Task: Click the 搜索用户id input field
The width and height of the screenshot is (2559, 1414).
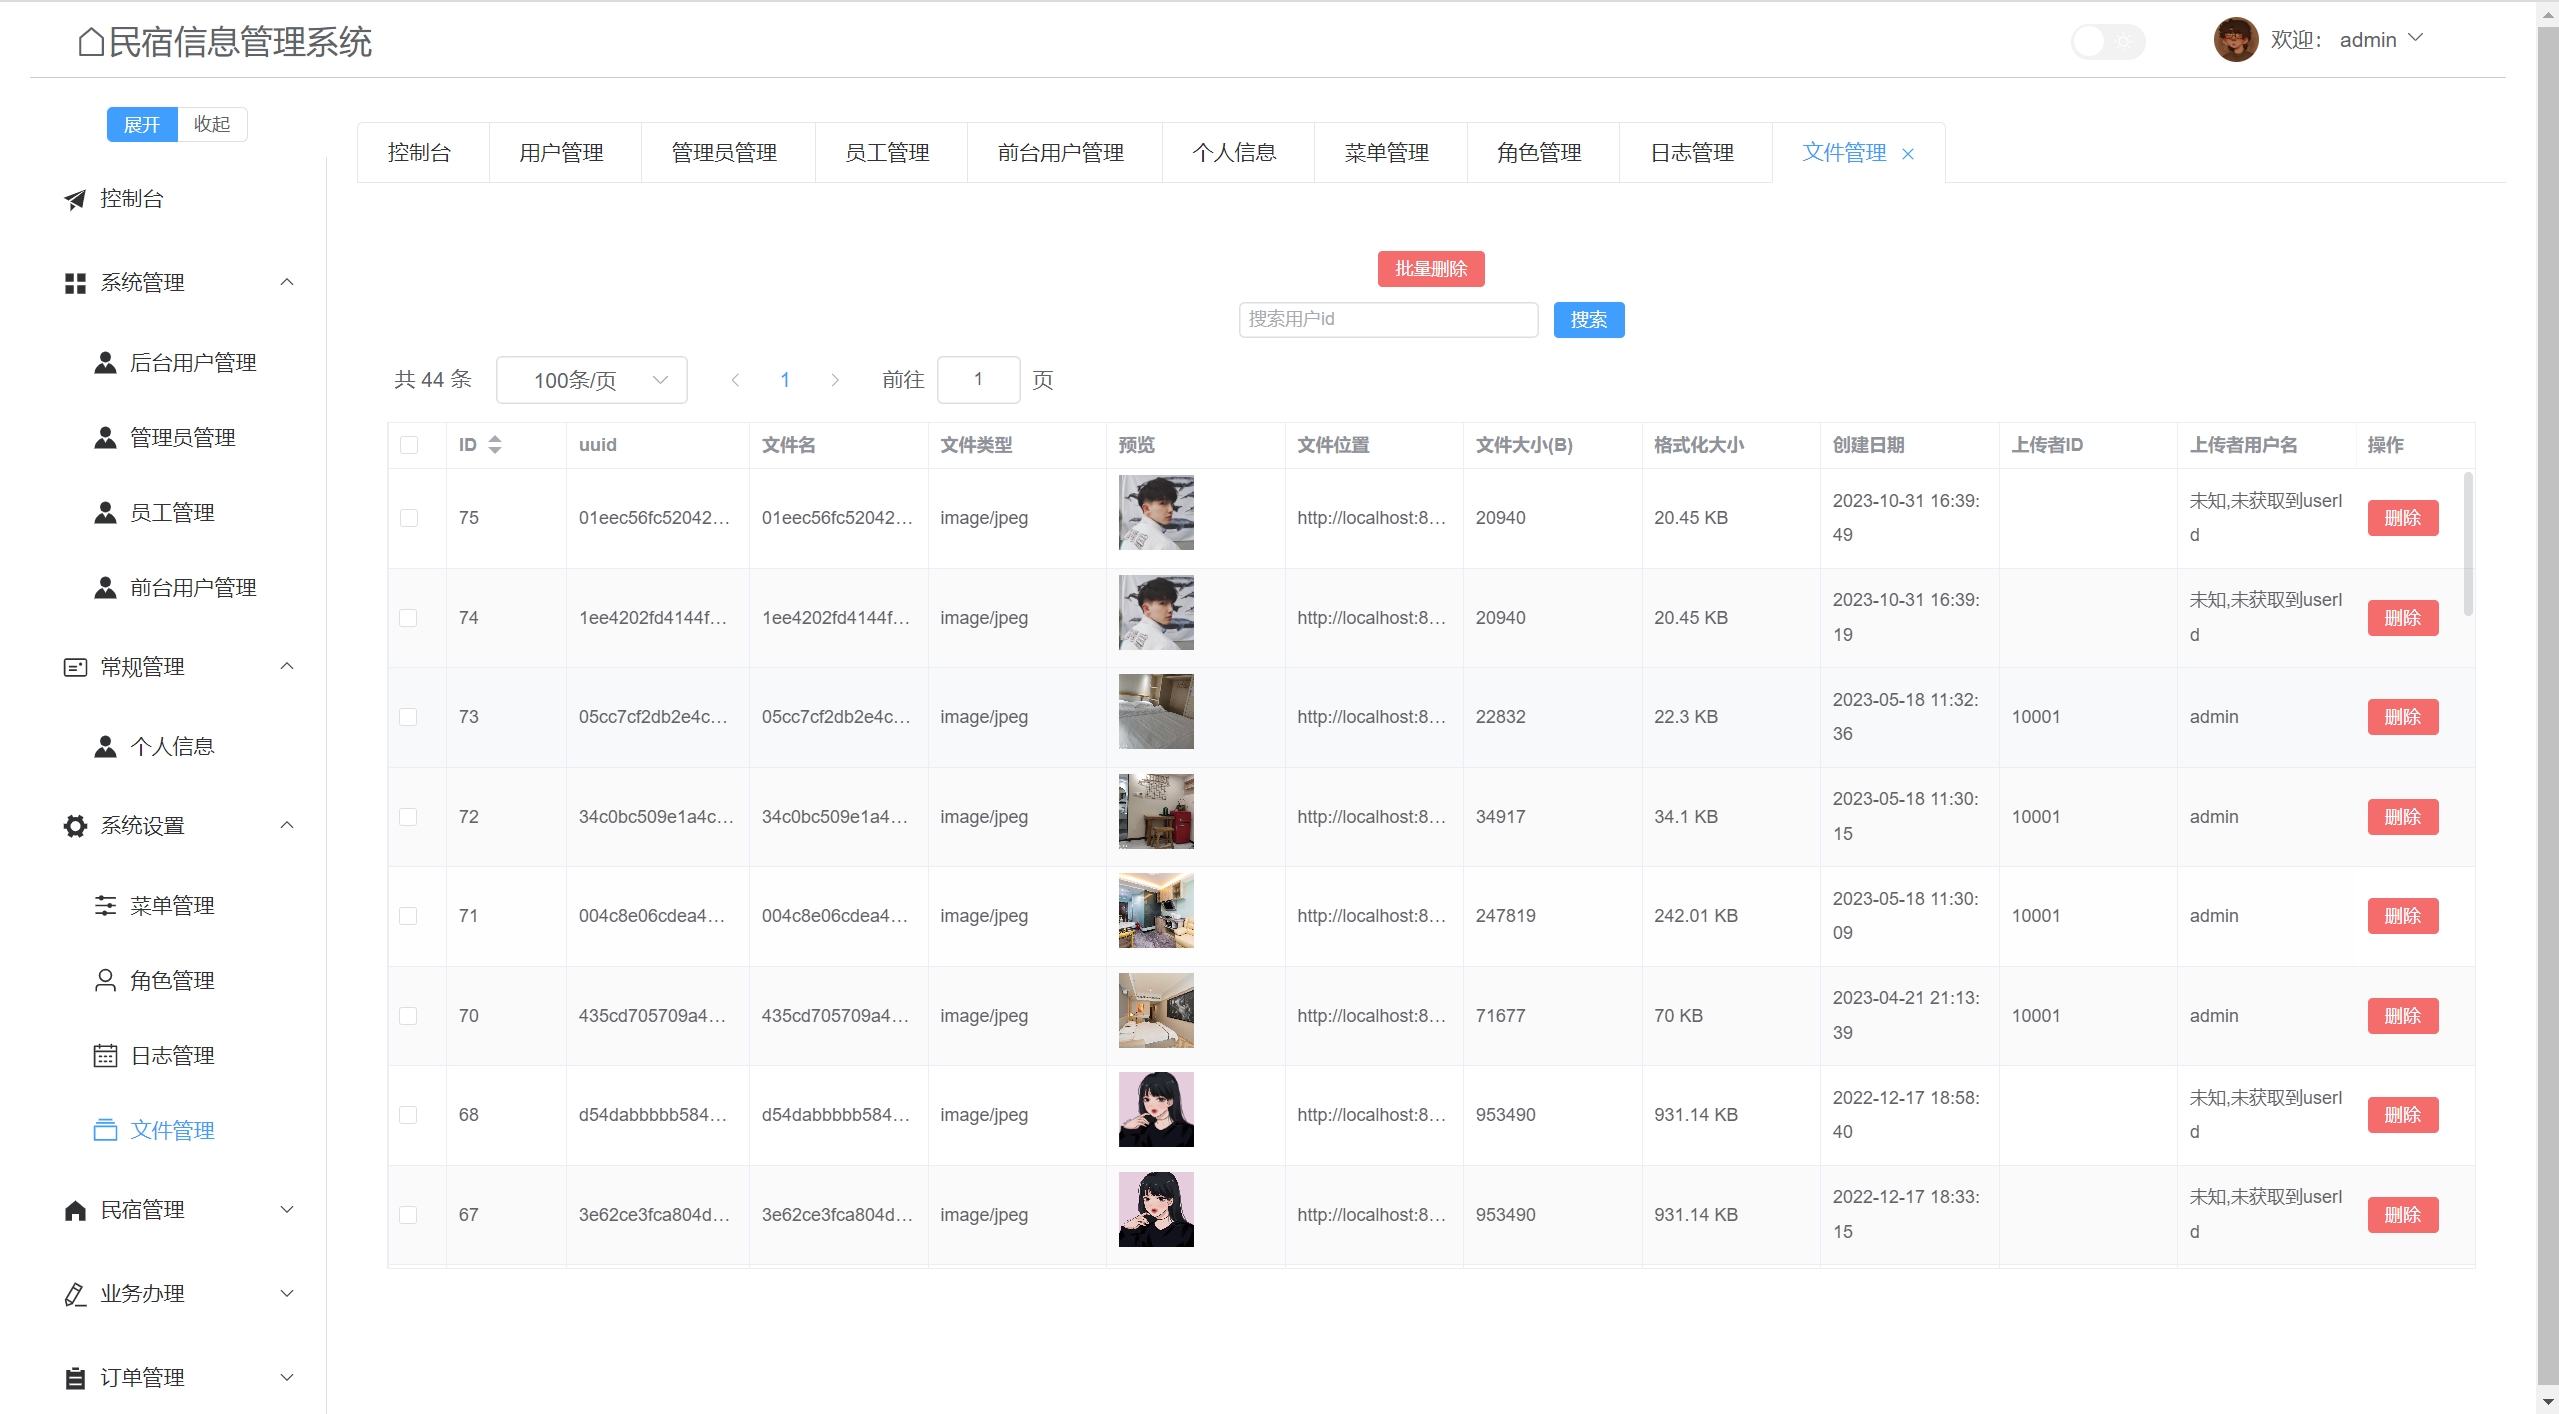Action: pos(1387,320)
